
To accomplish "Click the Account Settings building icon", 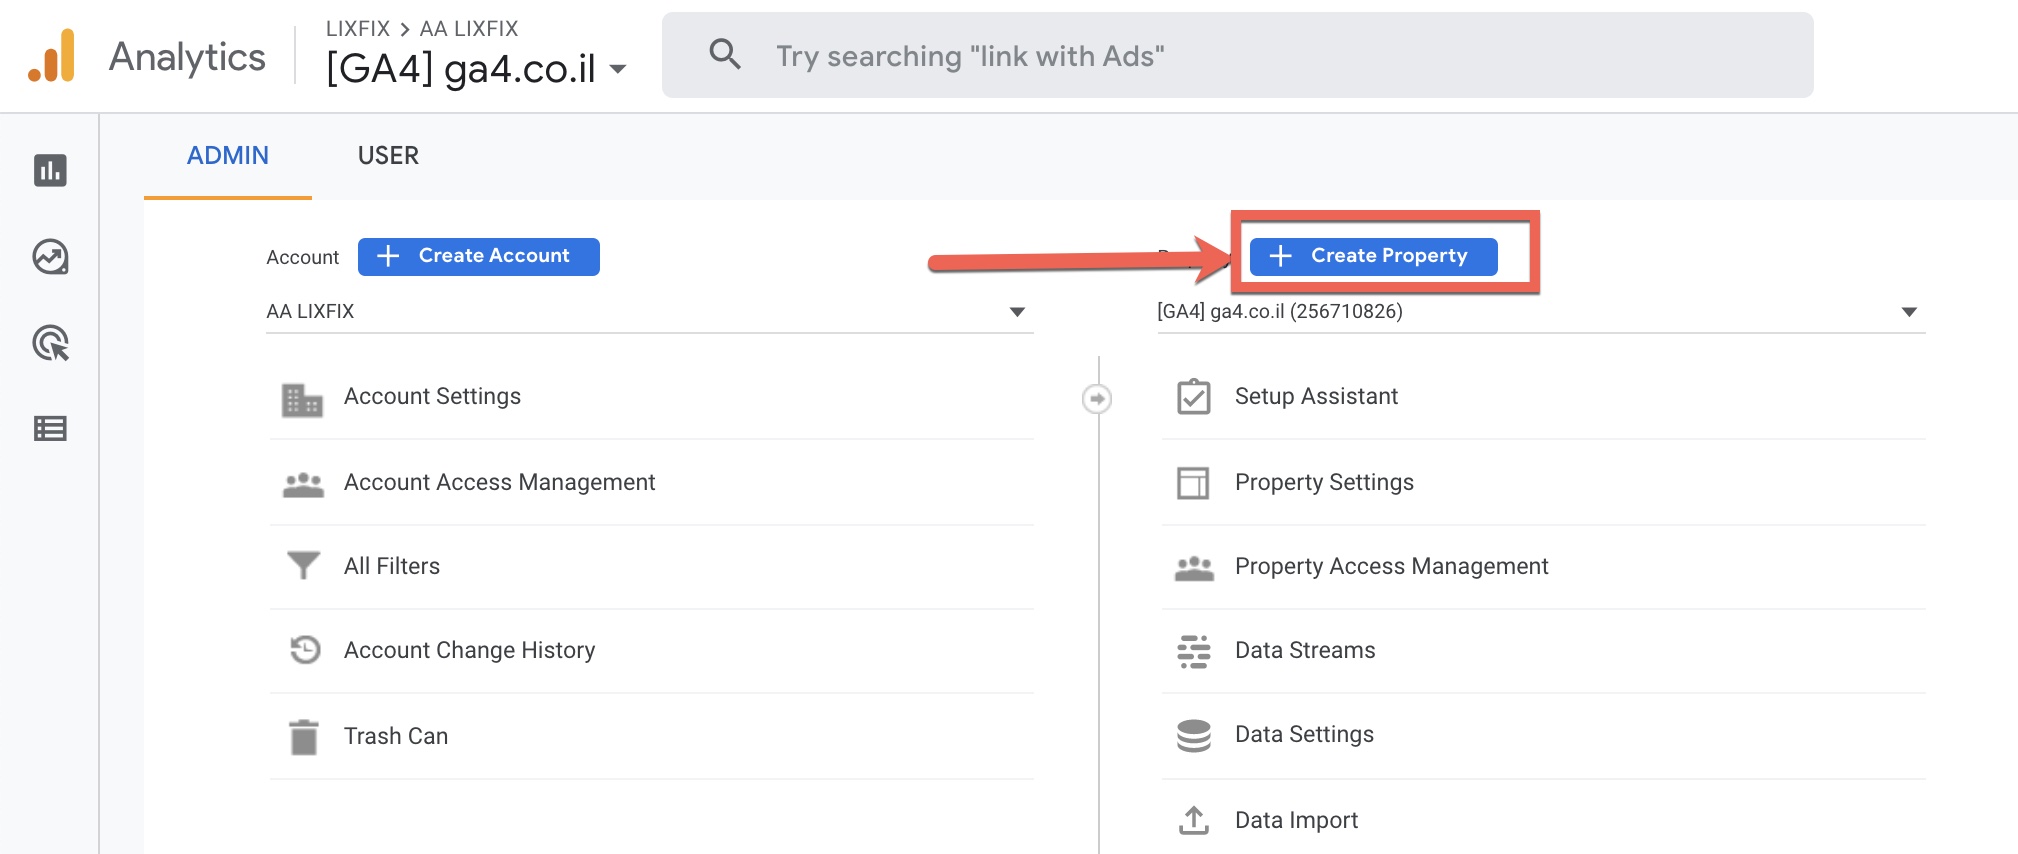I will (x=302, y=399).
